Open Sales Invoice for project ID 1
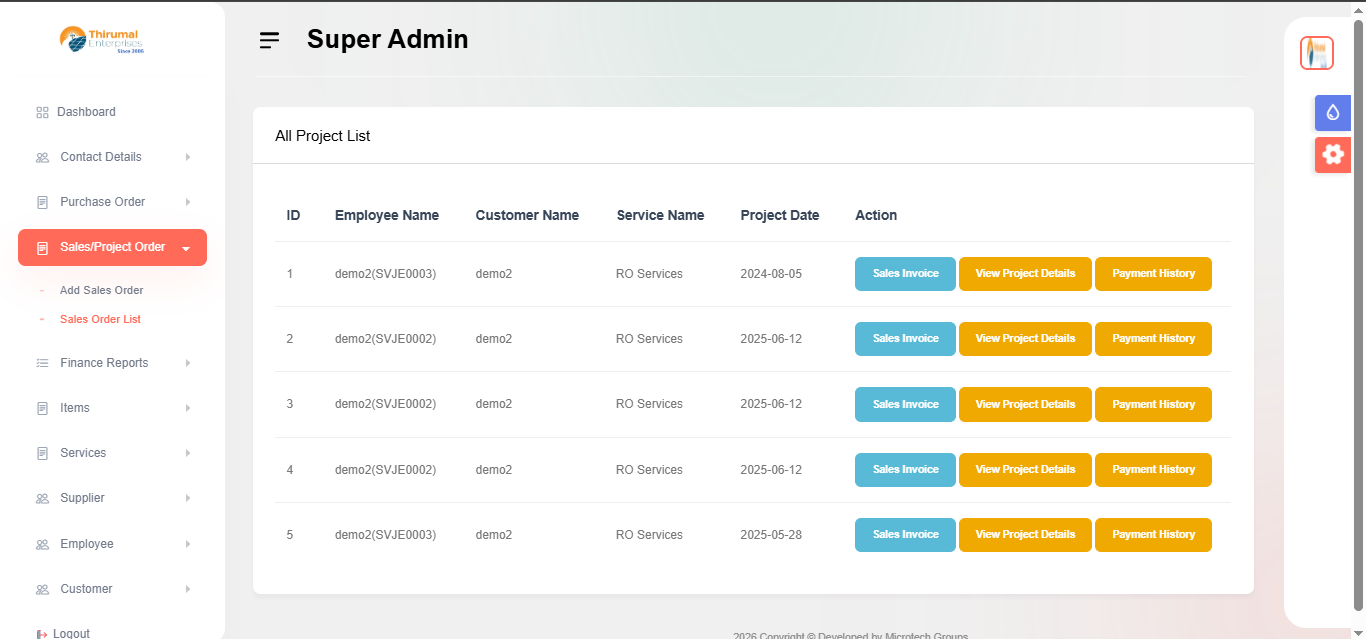 (x=905, y=274)
